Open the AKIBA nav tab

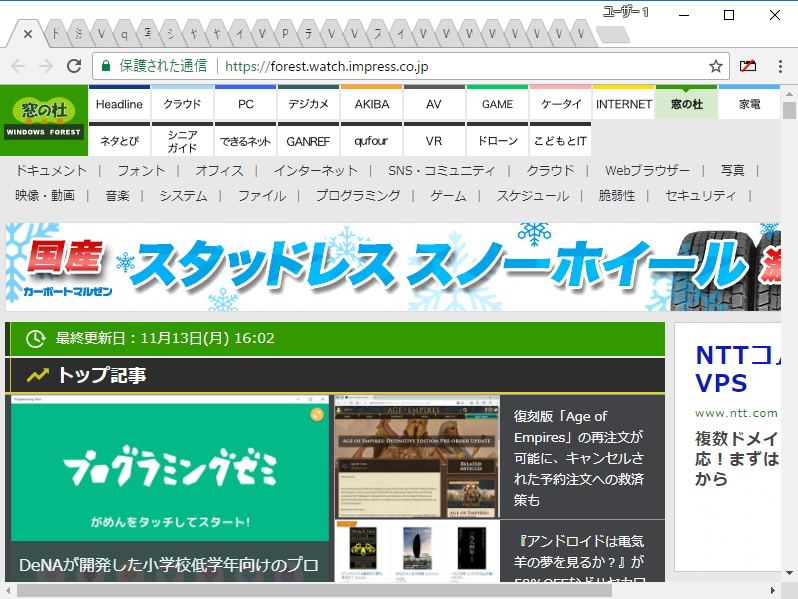(x=372, y=104)
